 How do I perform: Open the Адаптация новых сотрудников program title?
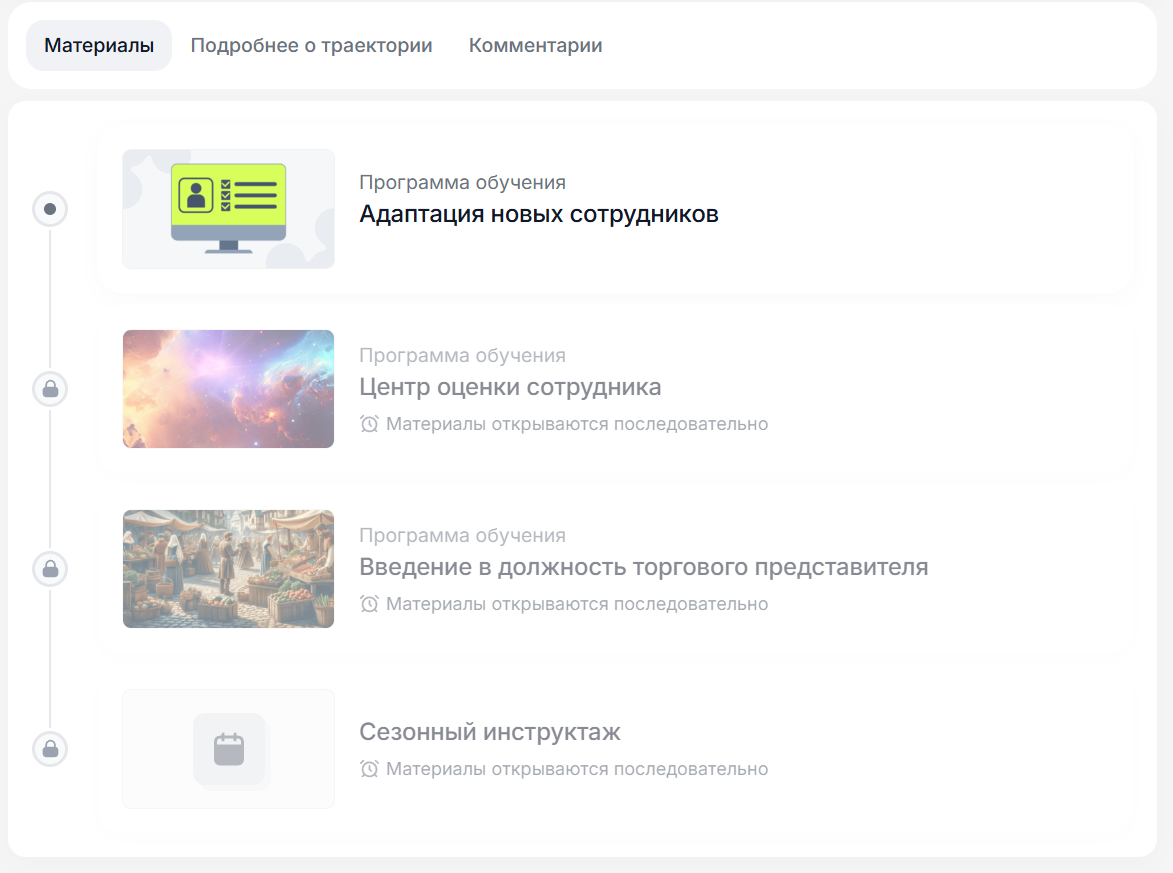click(x=539, y=214)
